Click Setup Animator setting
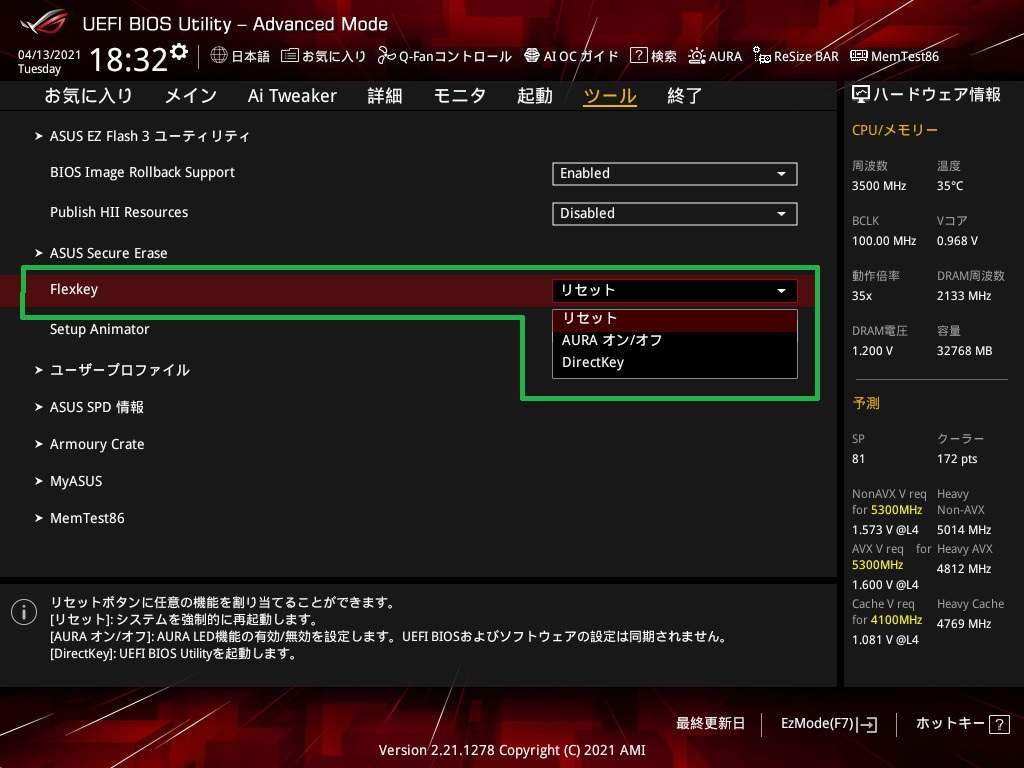The image size is (1024, 768). coord(99,329)
